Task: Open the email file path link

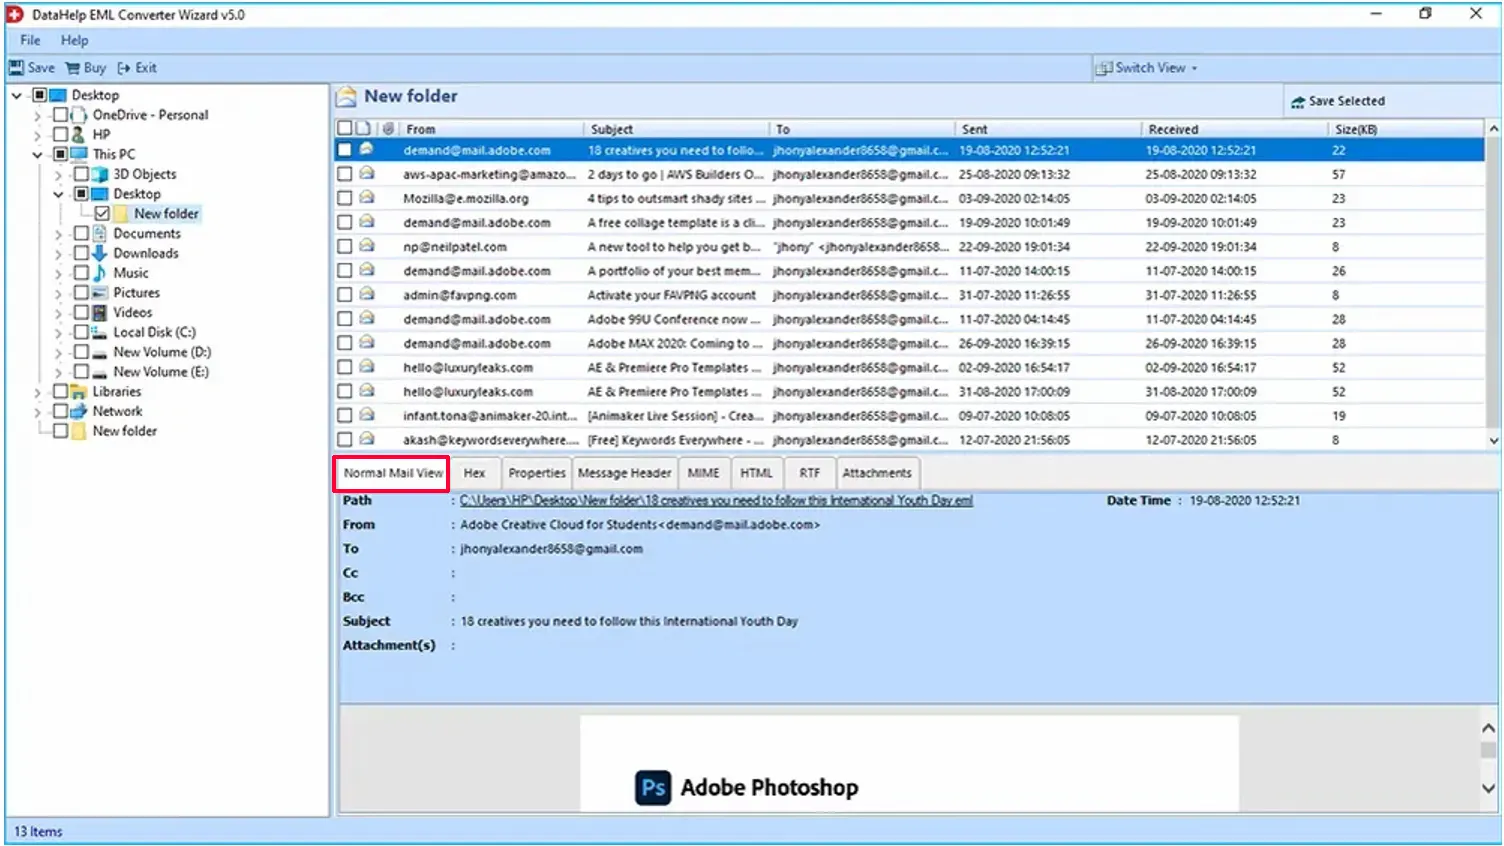Action: pyautogui.click(x=716, y=500)
